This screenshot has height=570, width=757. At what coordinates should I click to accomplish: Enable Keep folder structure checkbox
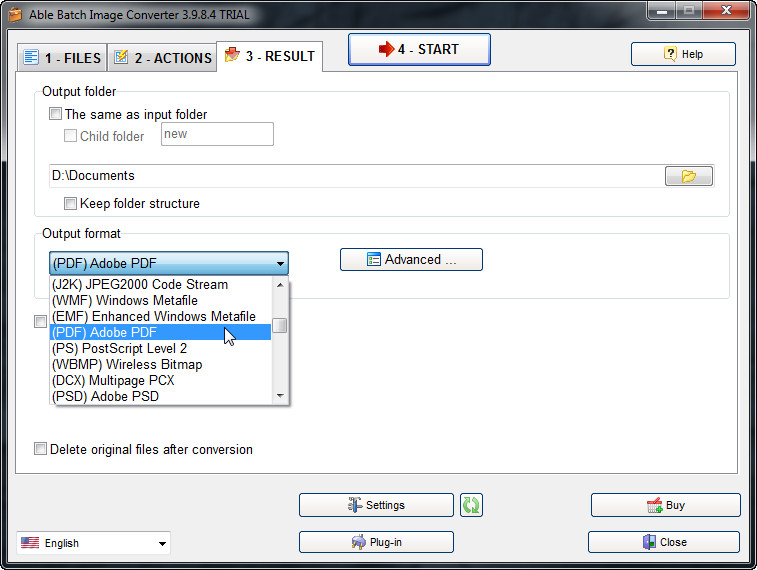70,203
